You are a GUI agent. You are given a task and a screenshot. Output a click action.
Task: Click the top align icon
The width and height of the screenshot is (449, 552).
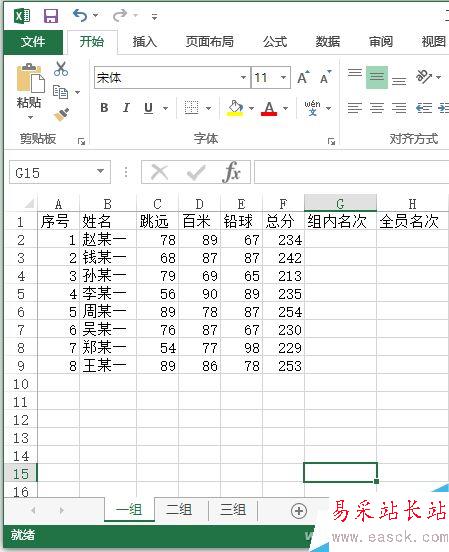355,73
